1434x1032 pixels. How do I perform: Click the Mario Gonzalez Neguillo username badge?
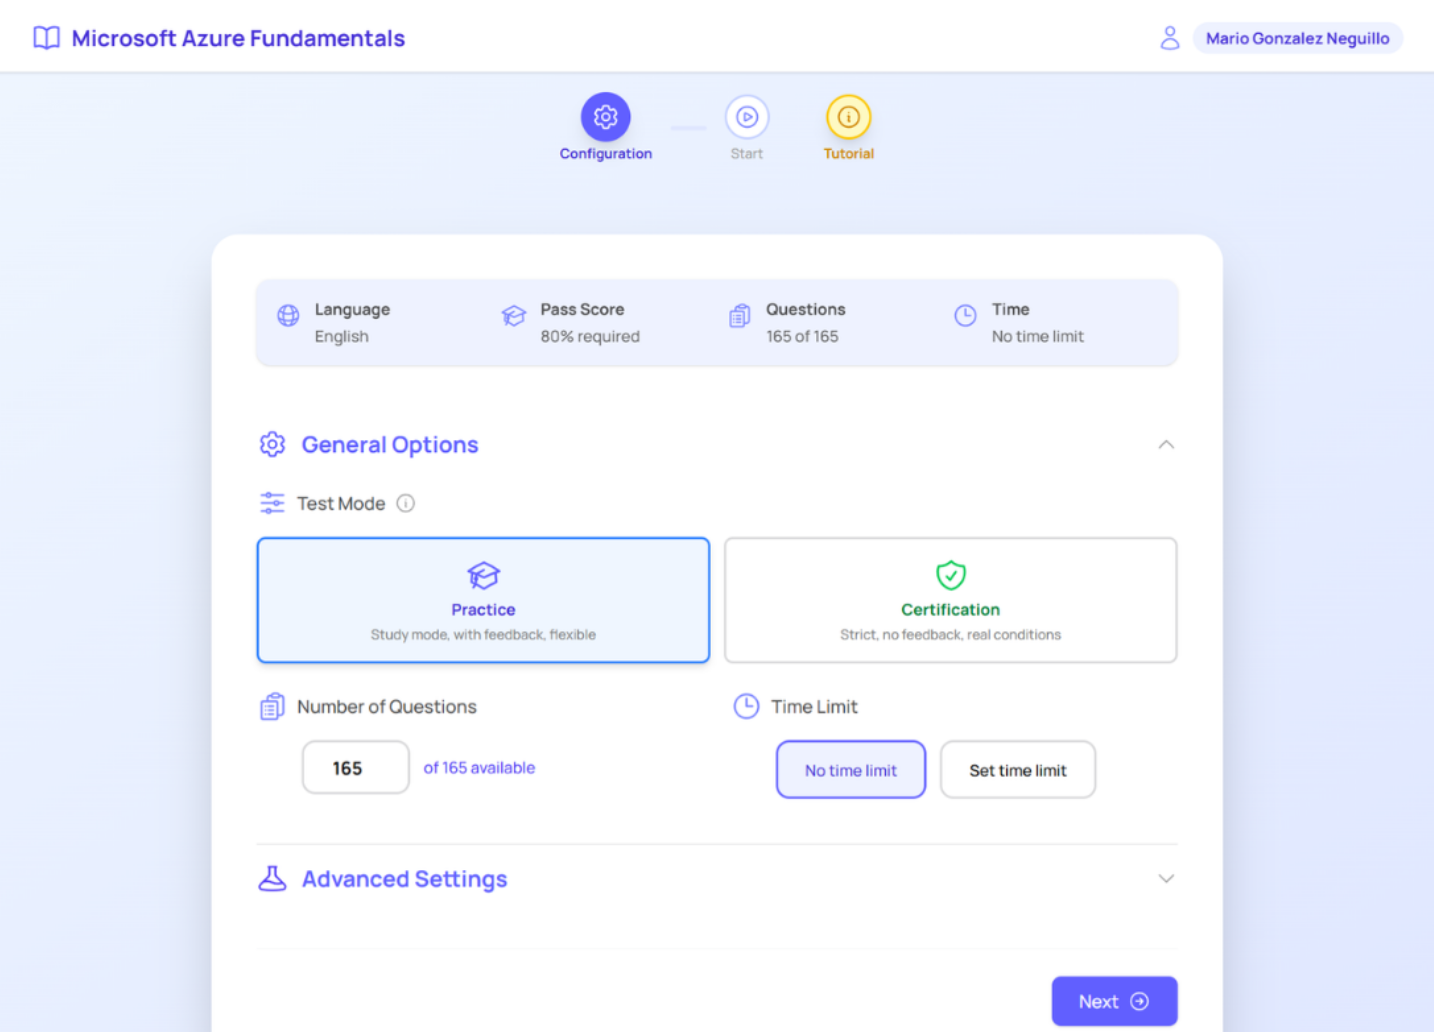point(1297,38)
